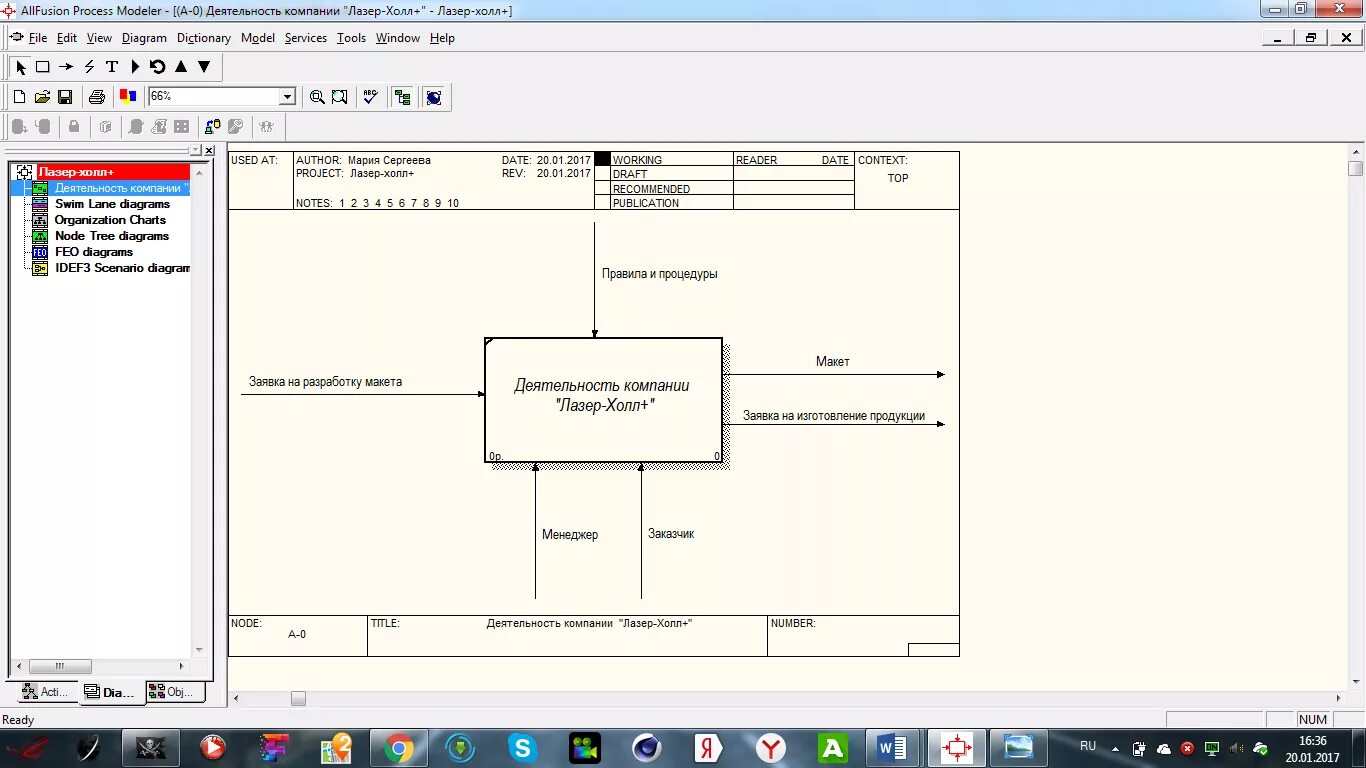Open the Dictionary menu

click(x=204, y=38)
